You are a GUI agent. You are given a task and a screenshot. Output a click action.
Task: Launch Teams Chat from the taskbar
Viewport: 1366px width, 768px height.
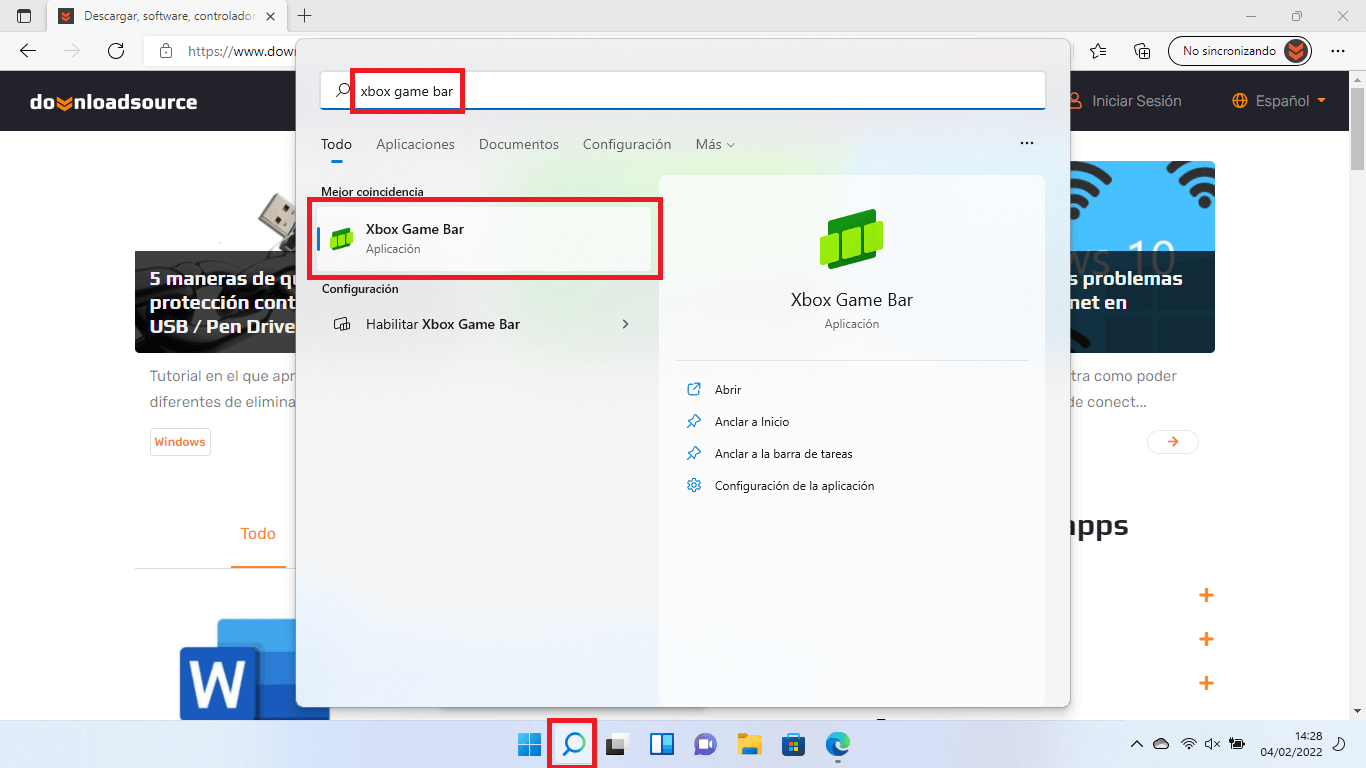pyautogui.click(x=705, y=744)
